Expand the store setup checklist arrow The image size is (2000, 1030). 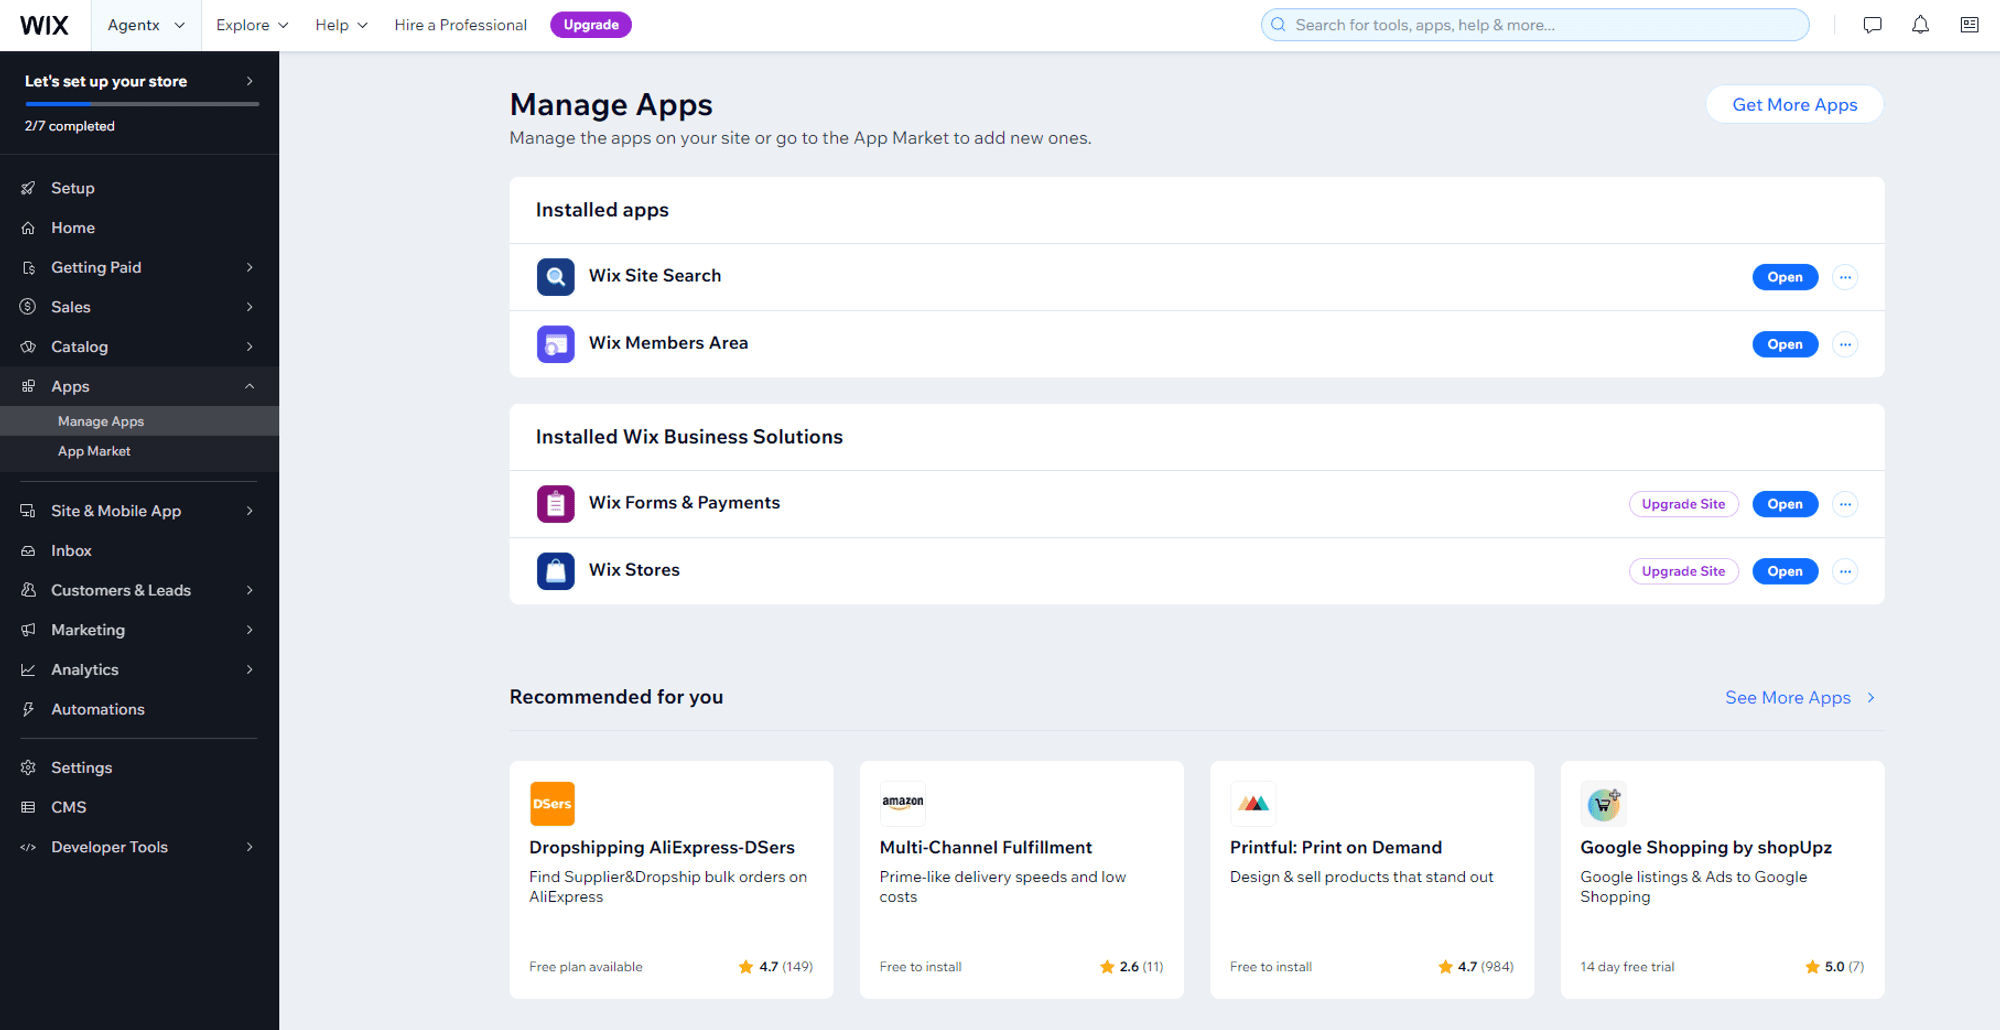click(250, 81)
